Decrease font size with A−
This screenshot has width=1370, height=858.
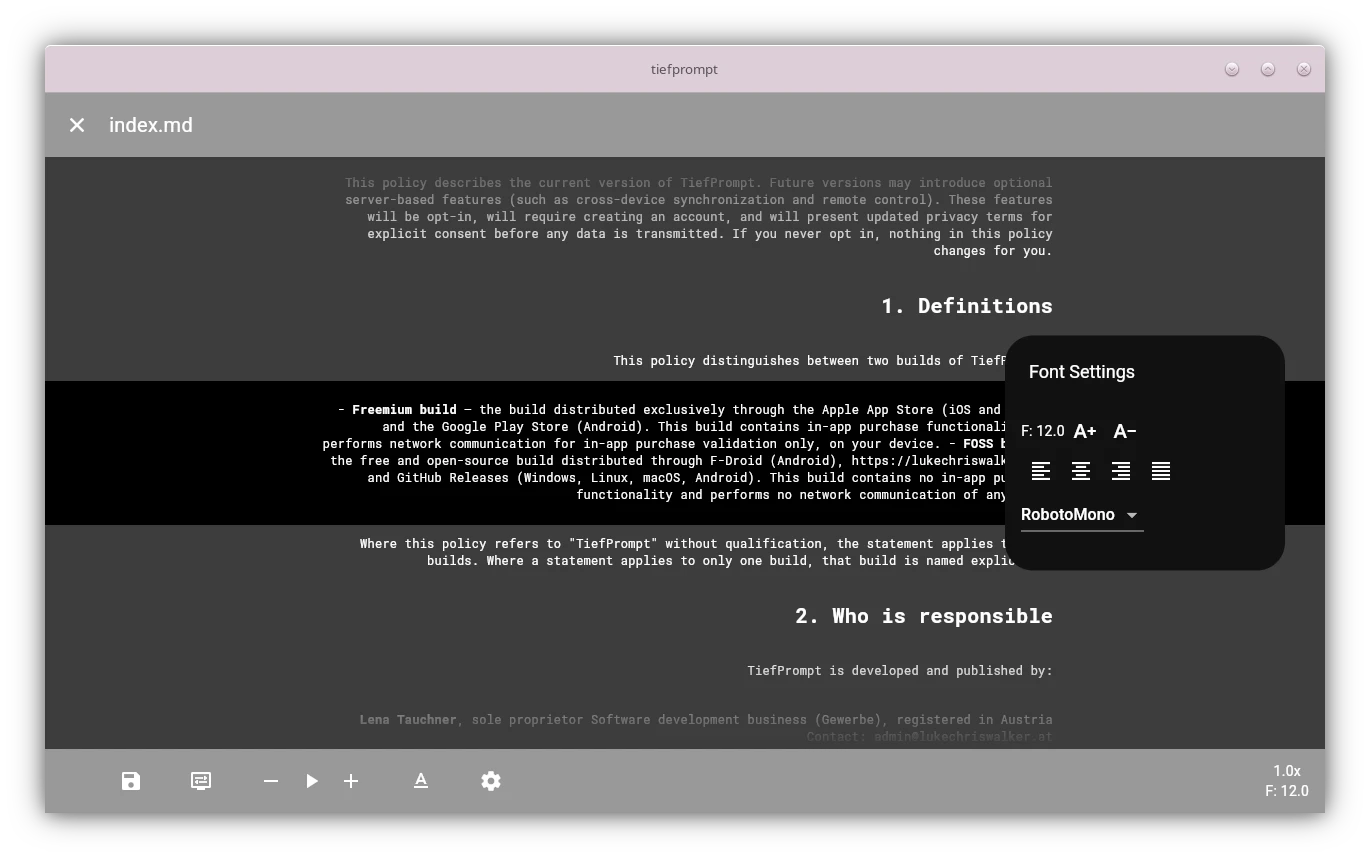coord(1125,431)
